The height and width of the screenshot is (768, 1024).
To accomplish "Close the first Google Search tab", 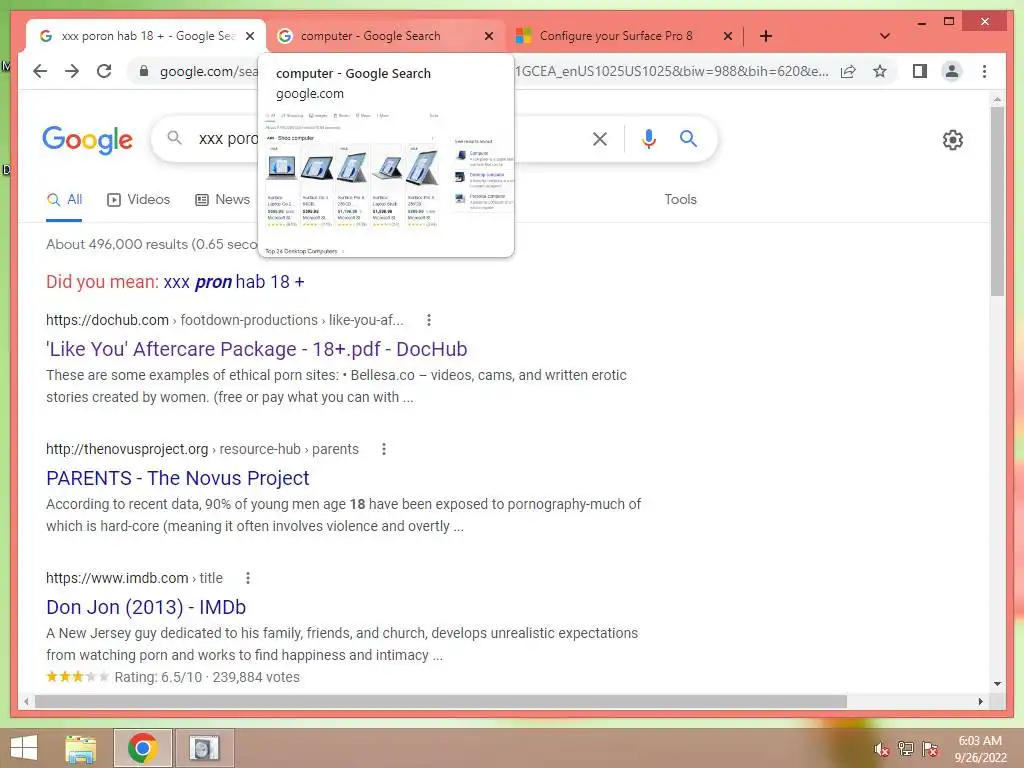I will coord(249,36).
